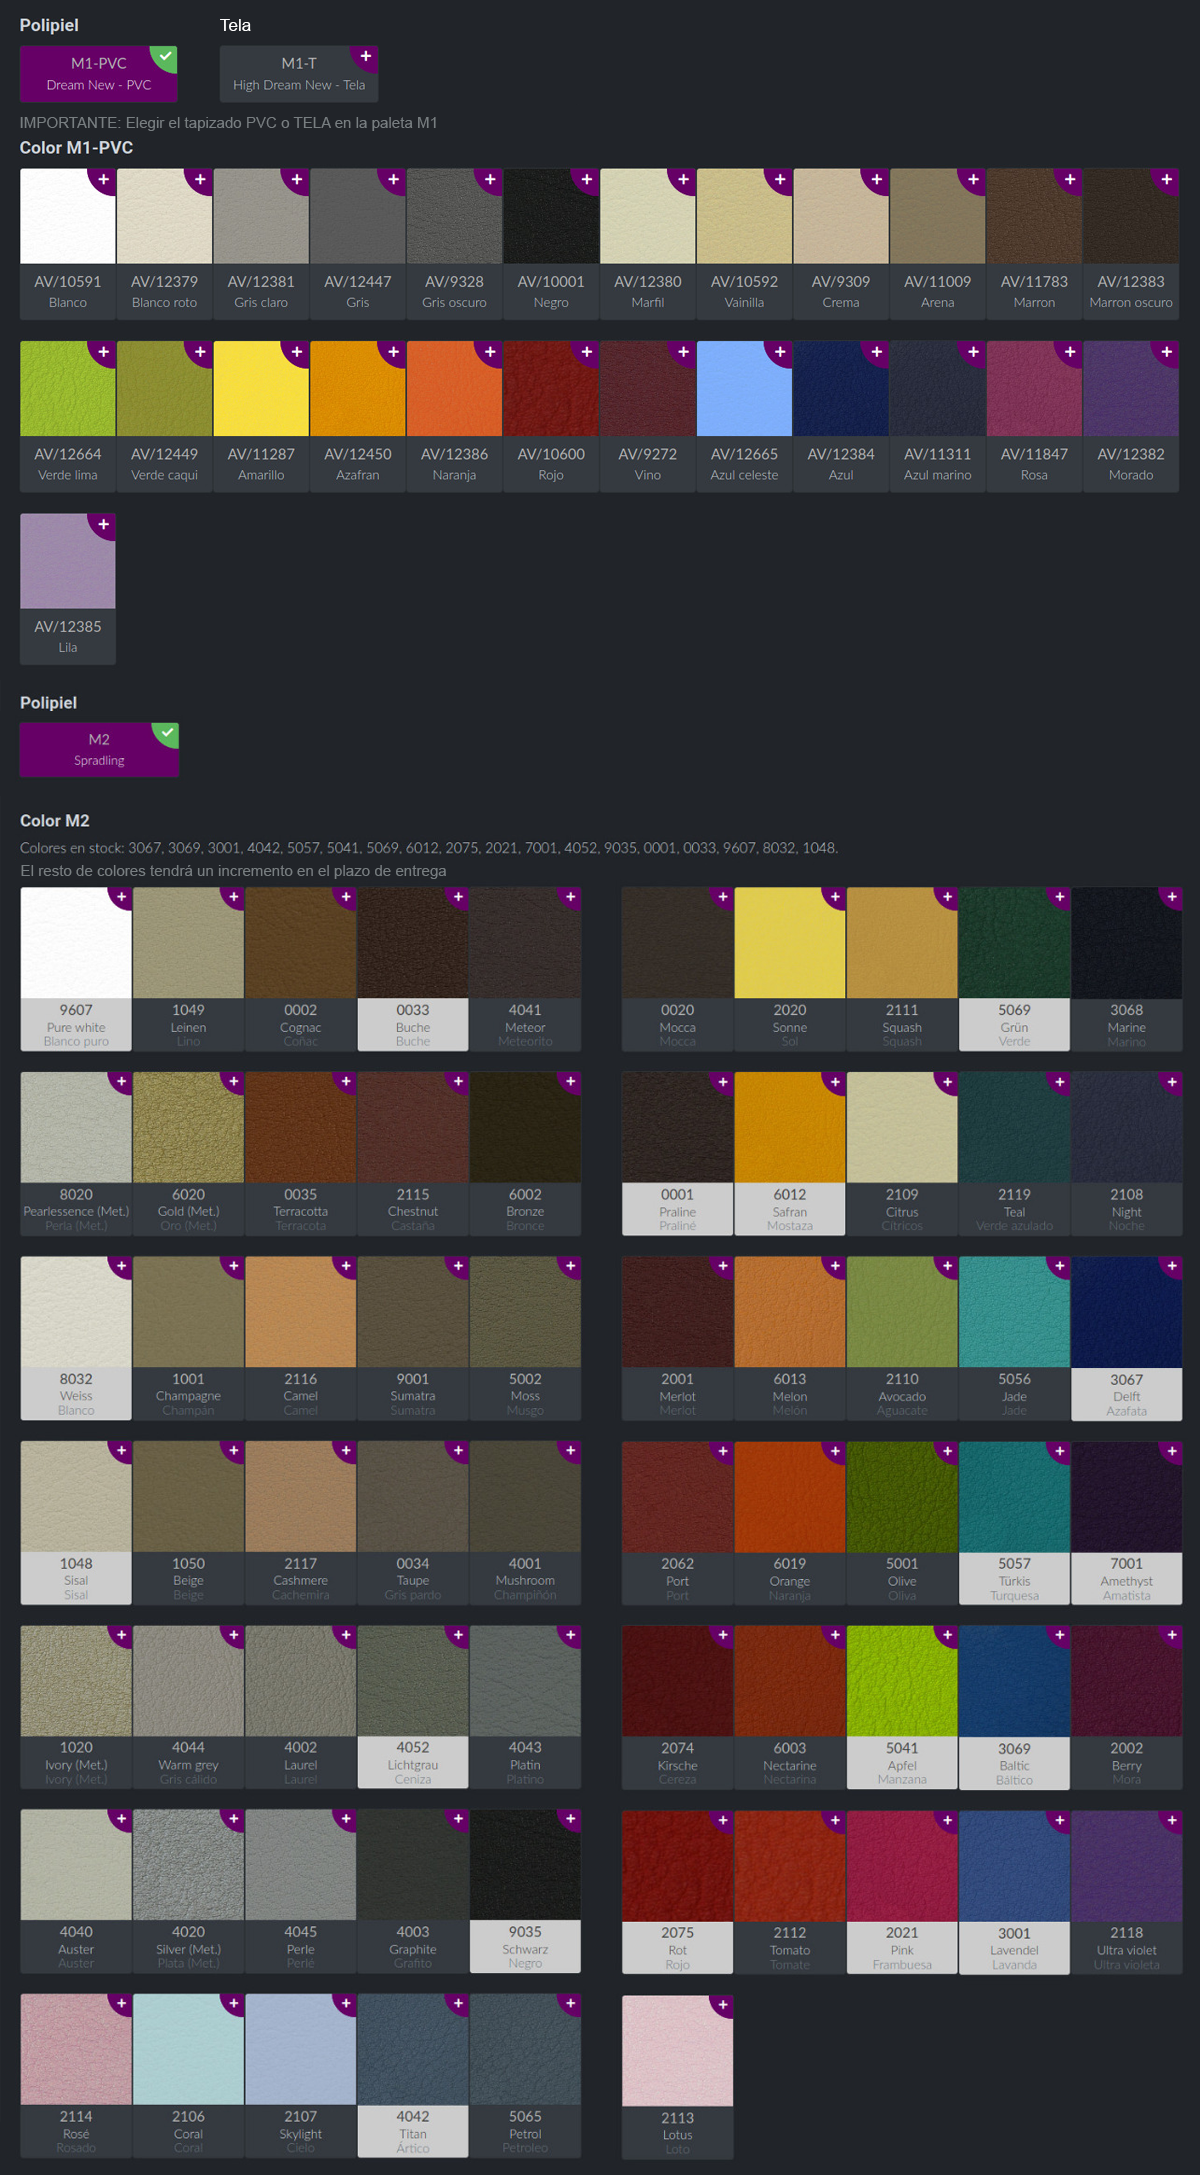This screenshot has width=1200, height=2175.
Task: Click plus icon on Negro AV/10001 swatch
Action: click(587, 180)
